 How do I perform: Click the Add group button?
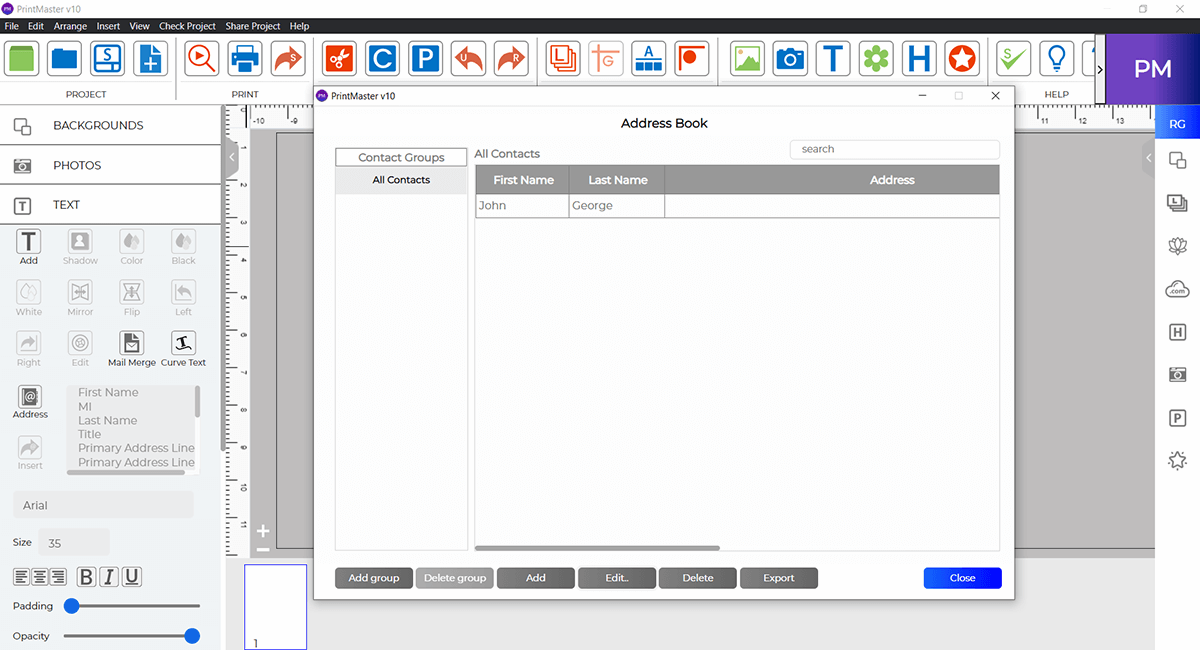coord(373,577)
